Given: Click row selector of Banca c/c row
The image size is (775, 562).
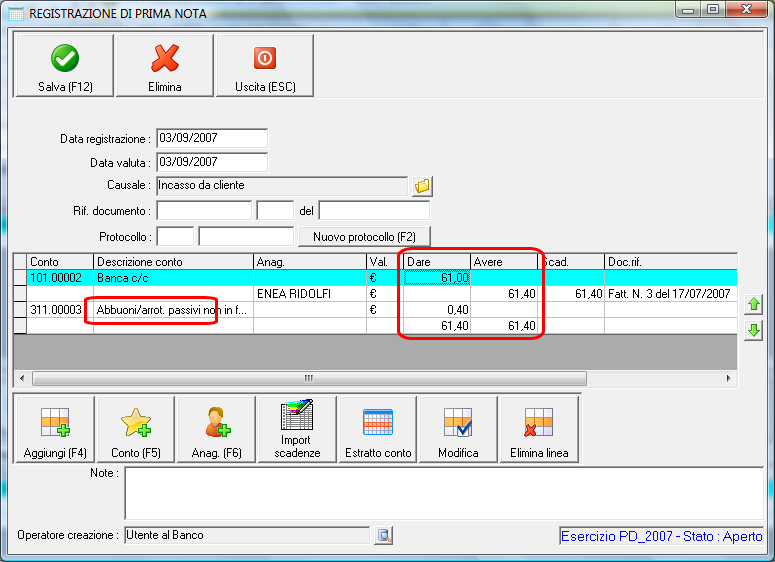Looking at the screenshot, I should [20, 278].
